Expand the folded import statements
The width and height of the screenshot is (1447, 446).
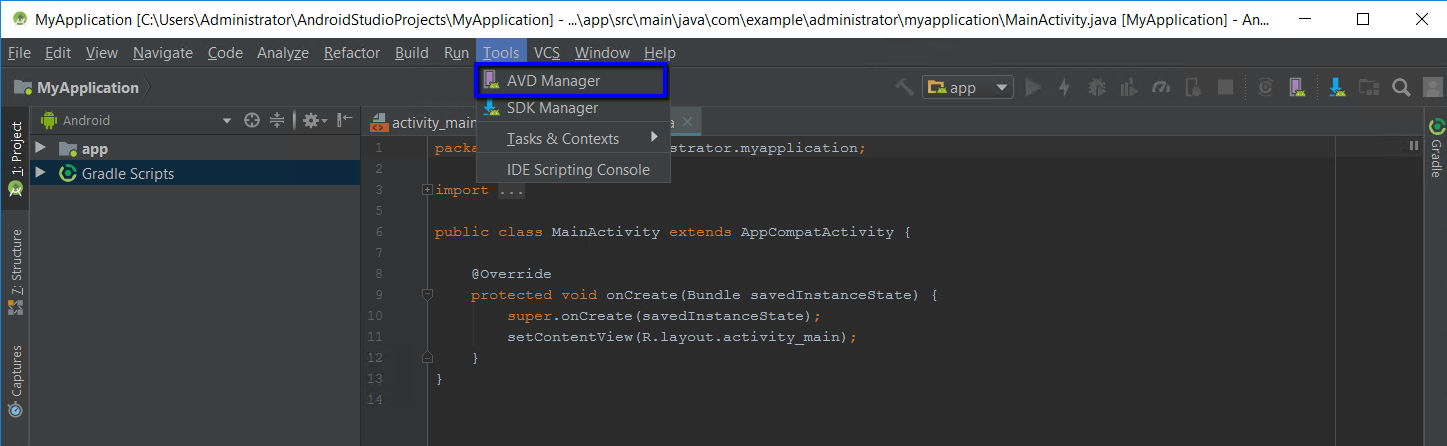click(x=427, y=190)
